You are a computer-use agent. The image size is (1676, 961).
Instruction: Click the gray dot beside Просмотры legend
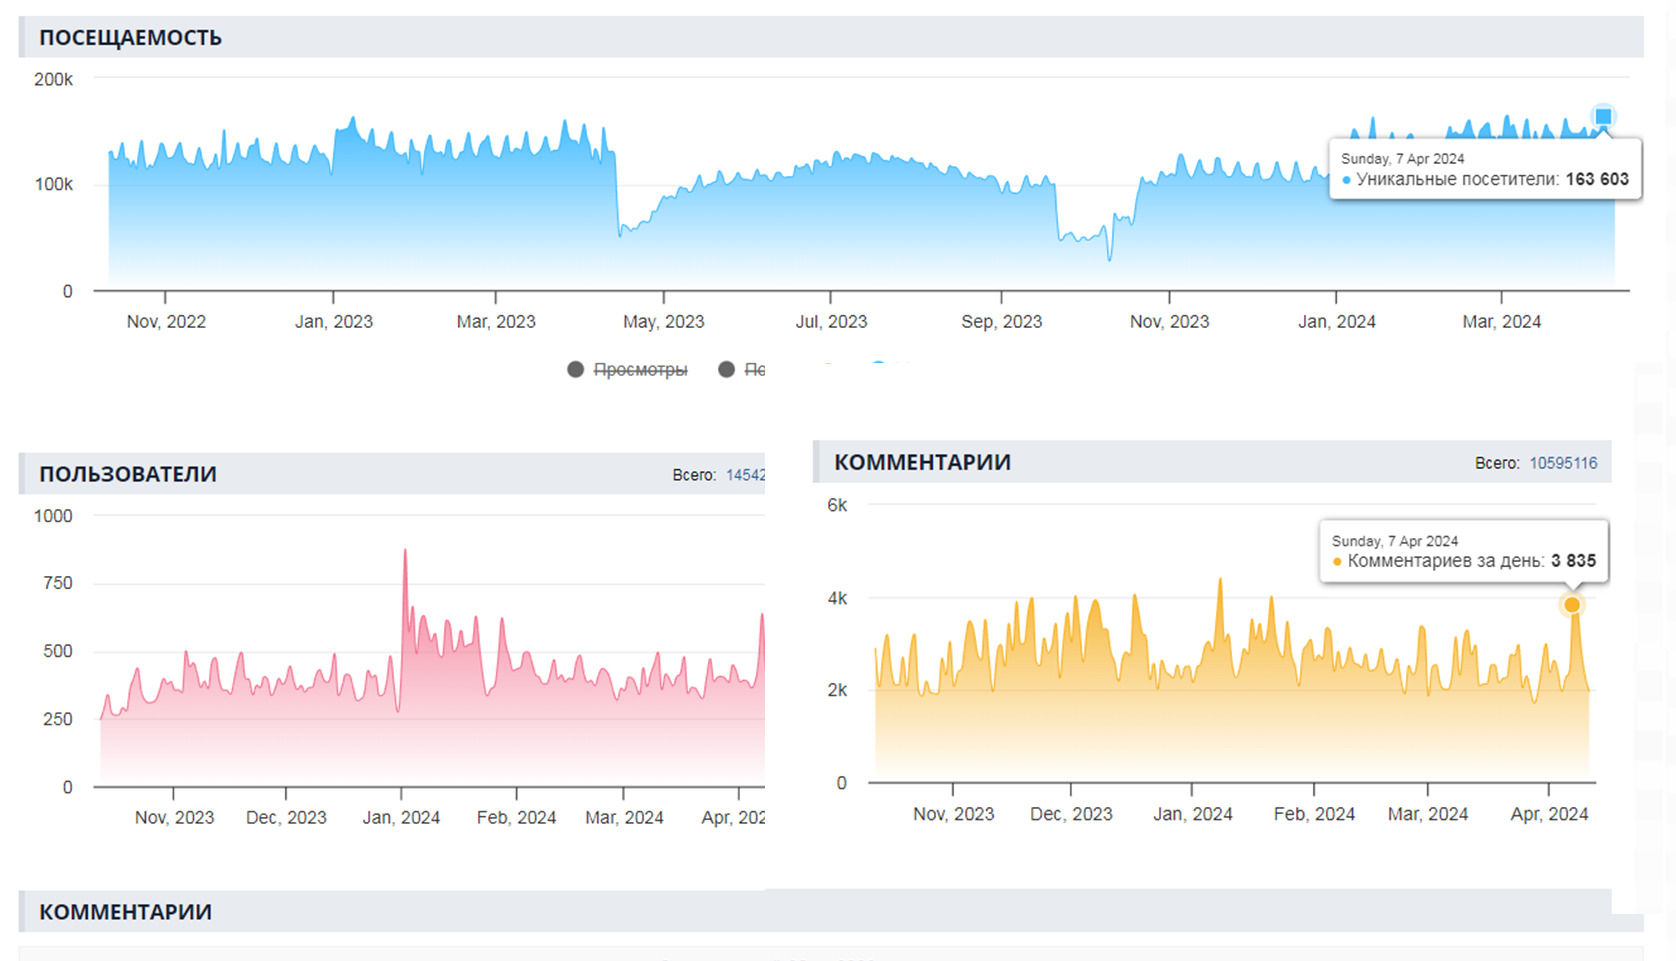pos(575,370)
